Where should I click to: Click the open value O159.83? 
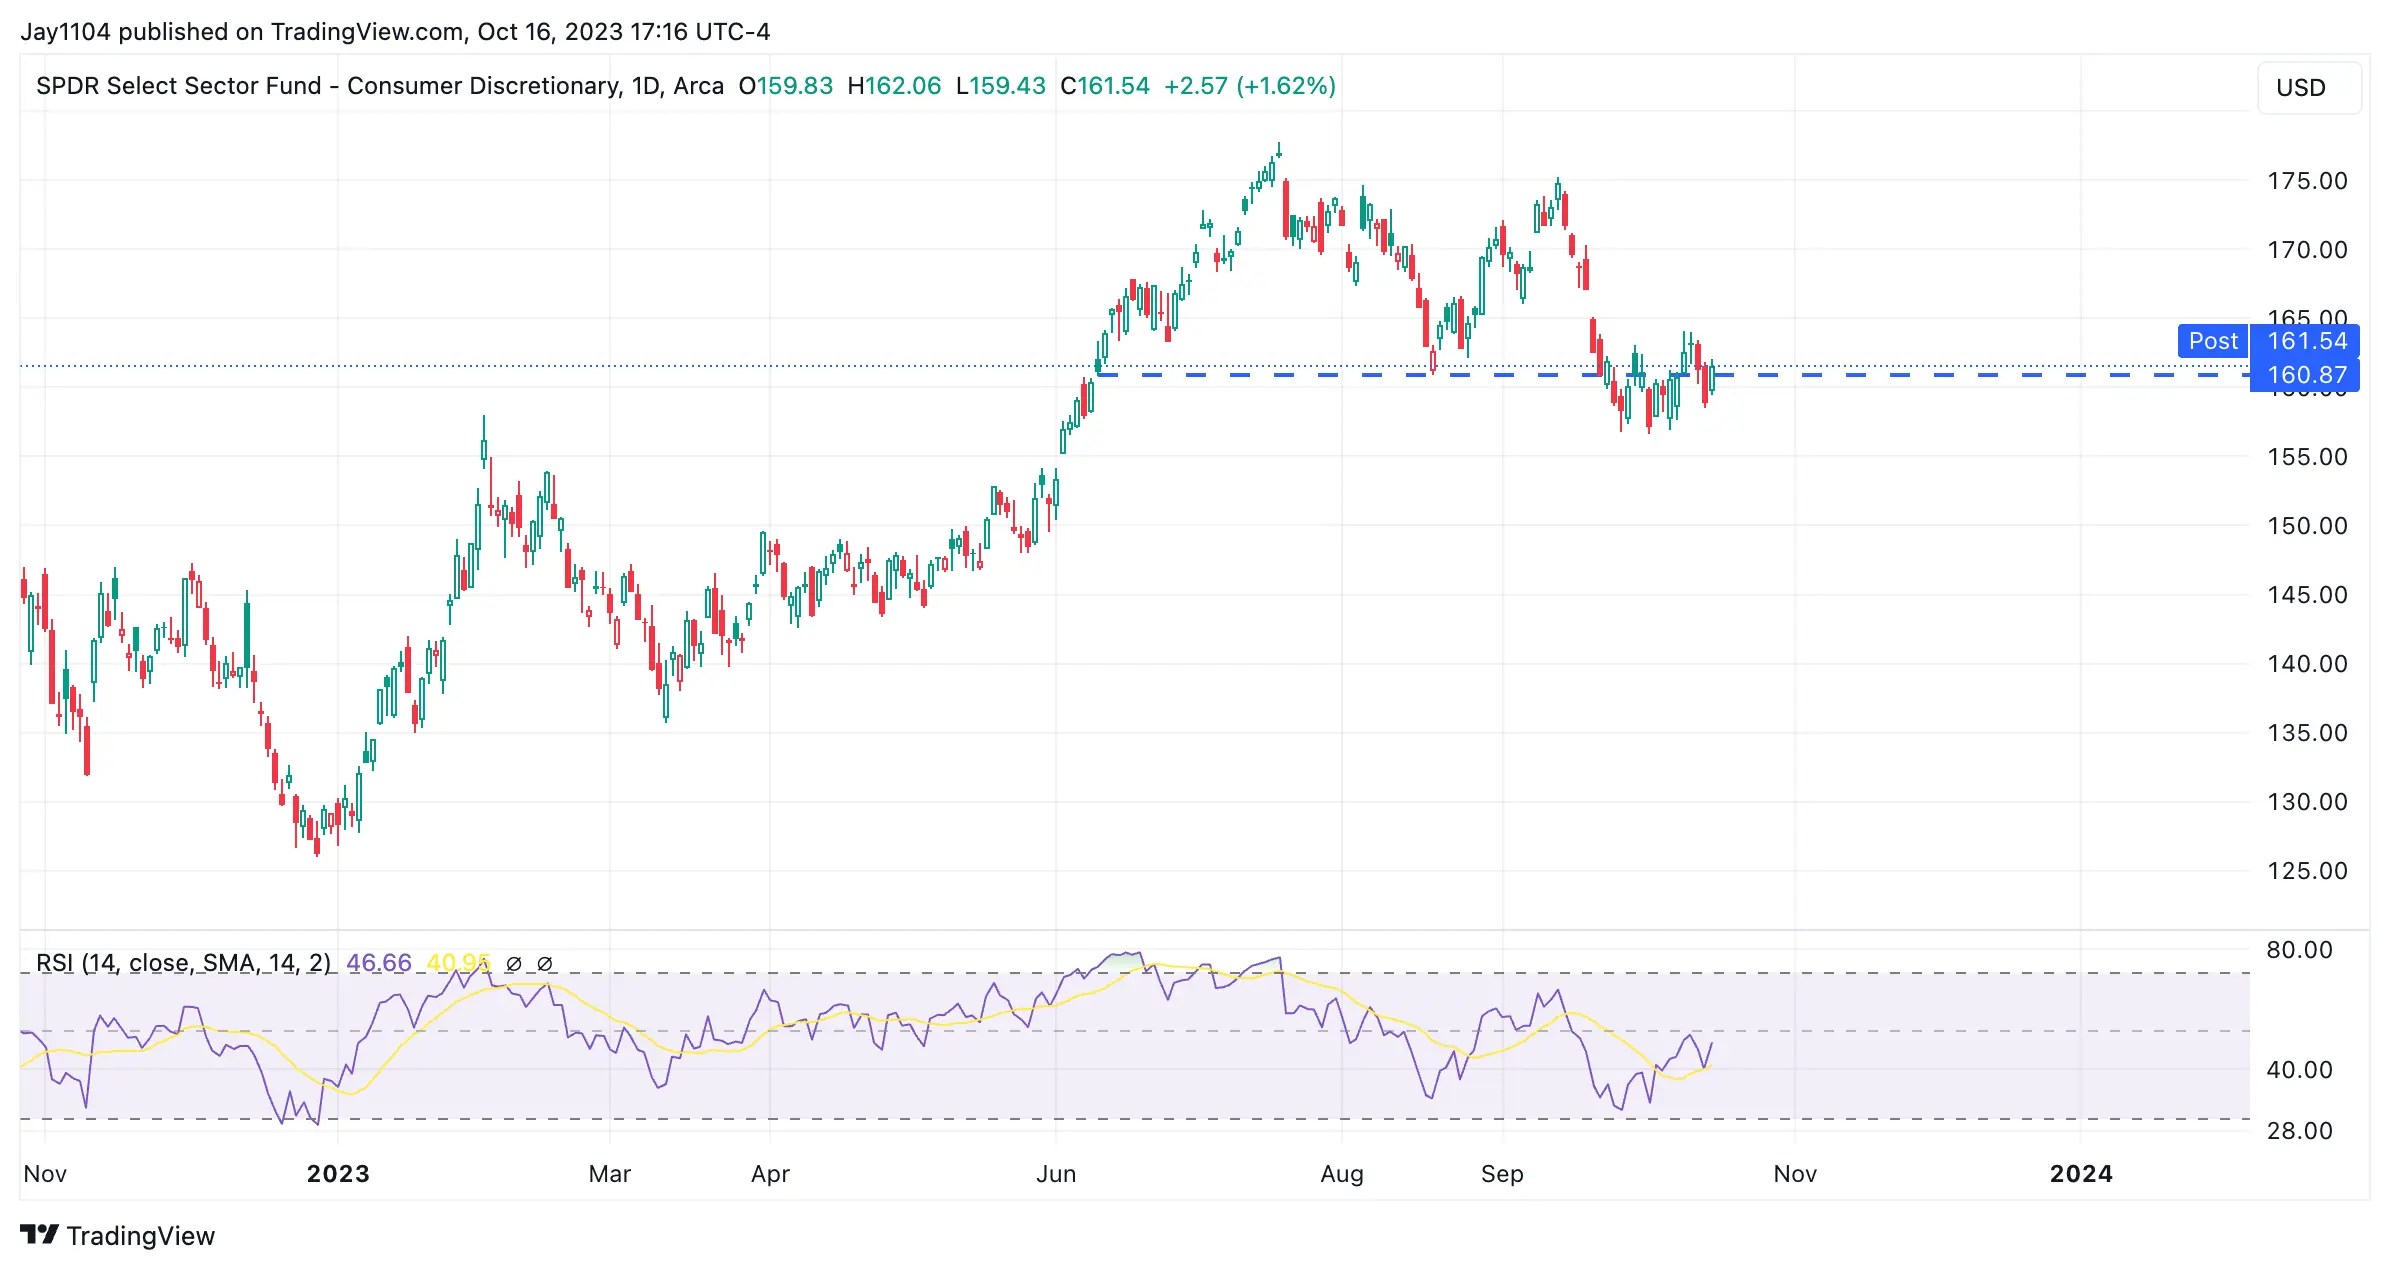(x=786, y=86)
